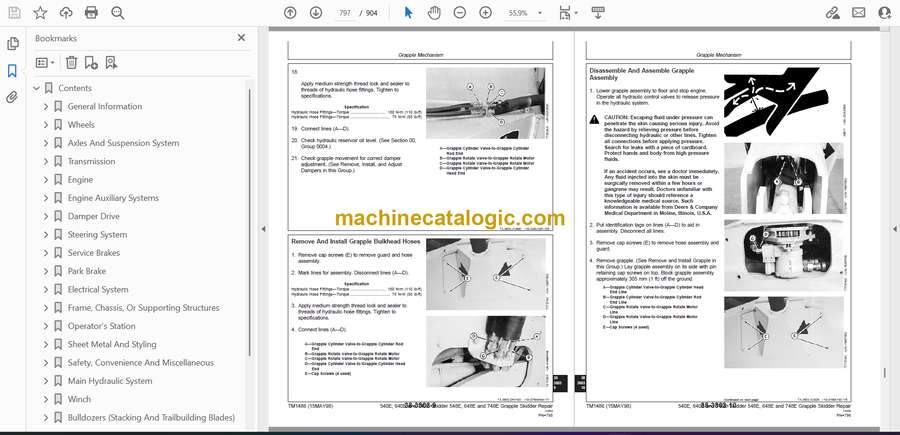Click 'Remove And Install Grapple Bulkhead Hoses' heading
Image resolution: width=900 pixels, height=435 pixels.
(355, 242)
